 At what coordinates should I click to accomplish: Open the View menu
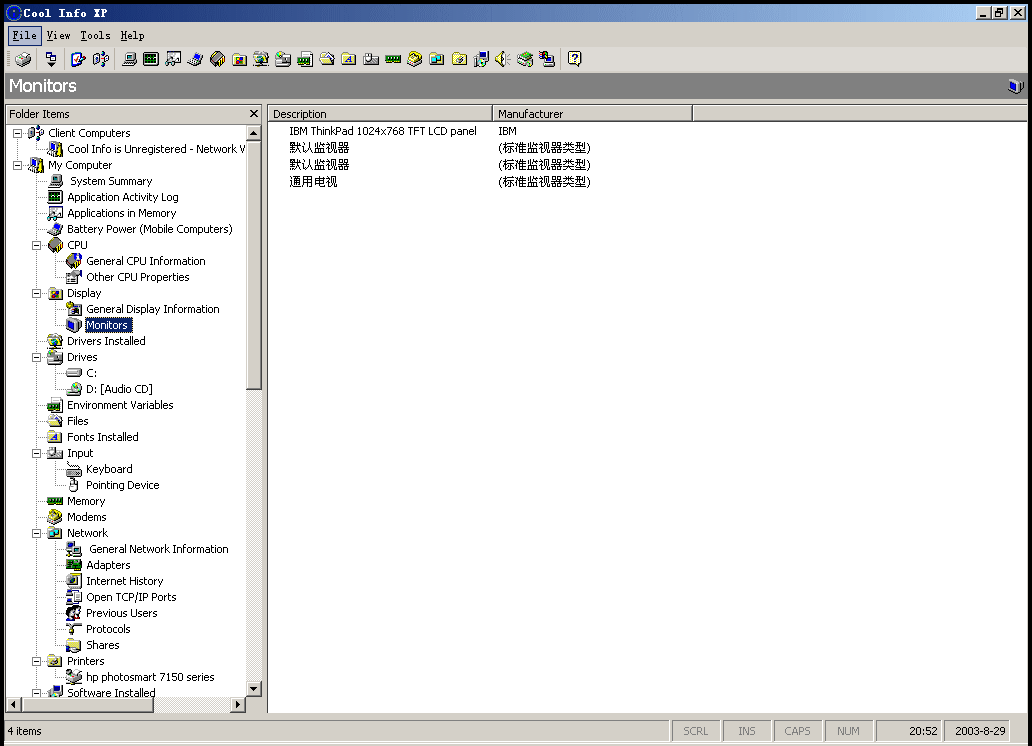coord(59,36)
